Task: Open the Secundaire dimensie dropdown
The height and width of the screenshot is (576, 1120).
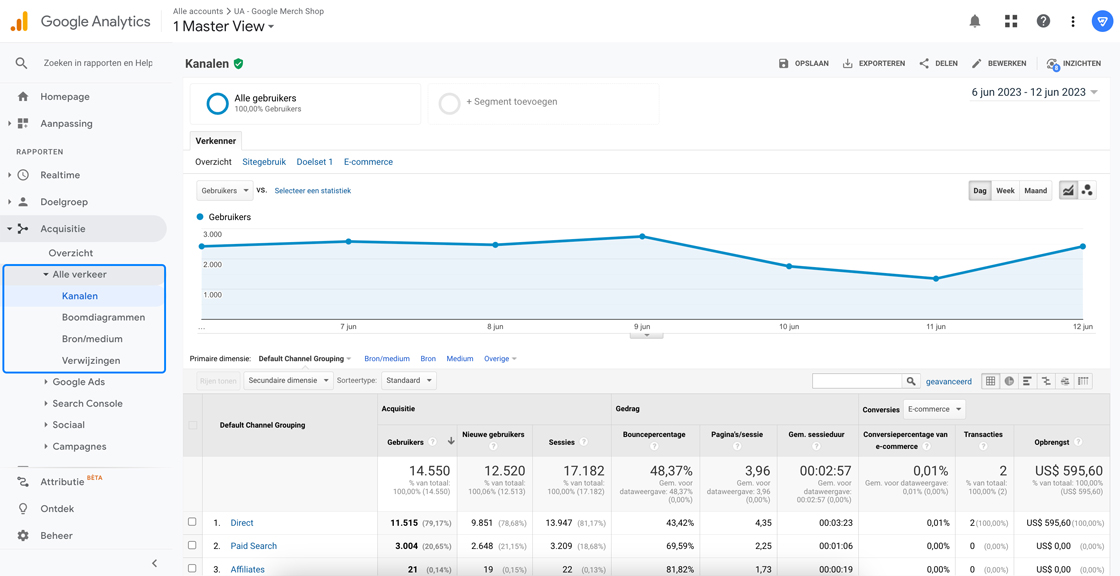Action: [x=289, y=381]
